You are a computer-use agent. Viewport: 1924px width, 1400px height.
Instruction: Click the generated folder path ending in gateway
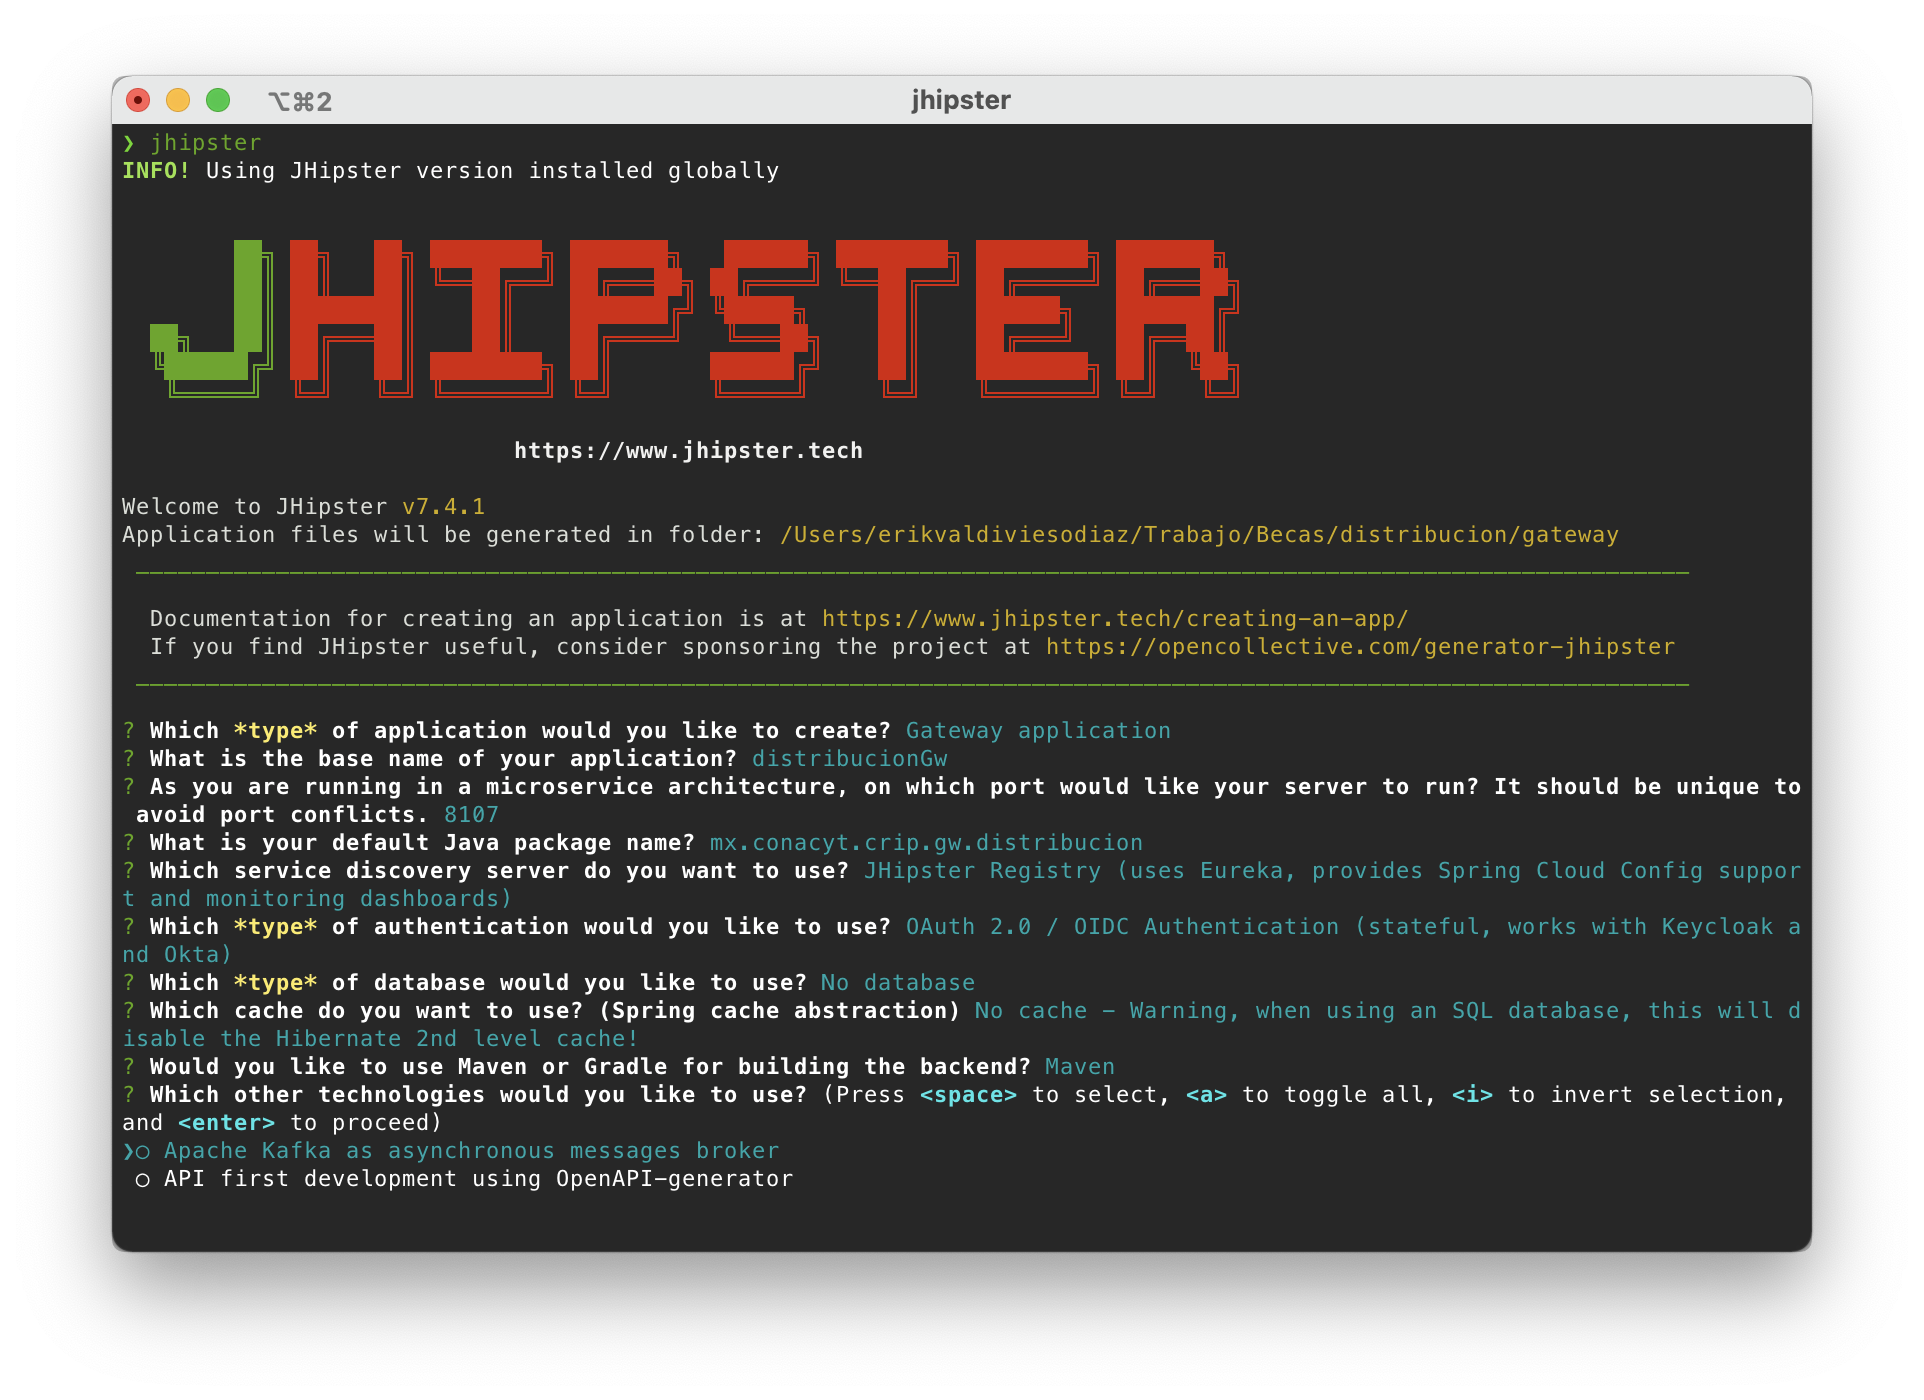1199,535
